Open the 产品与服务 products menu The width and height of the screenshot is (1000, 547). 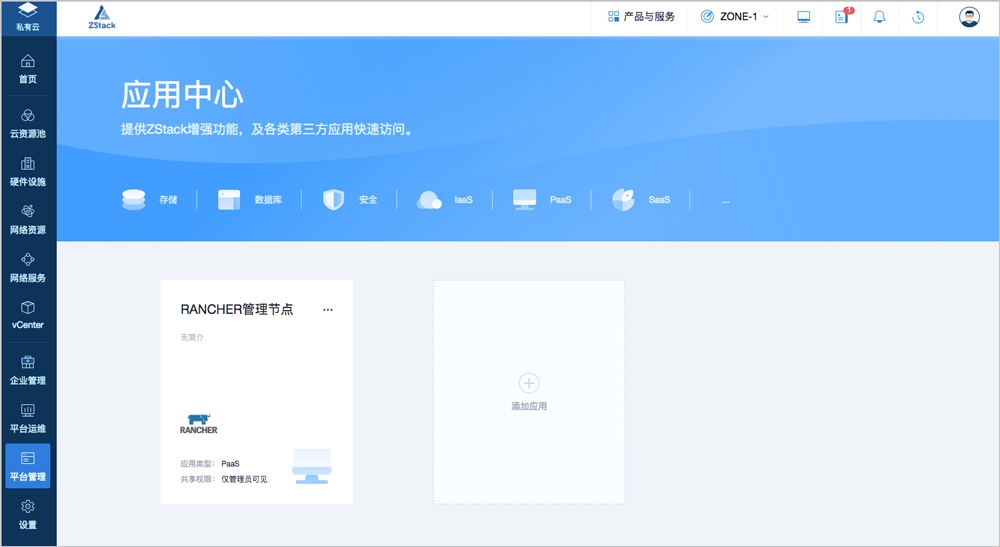pos(641,17)
